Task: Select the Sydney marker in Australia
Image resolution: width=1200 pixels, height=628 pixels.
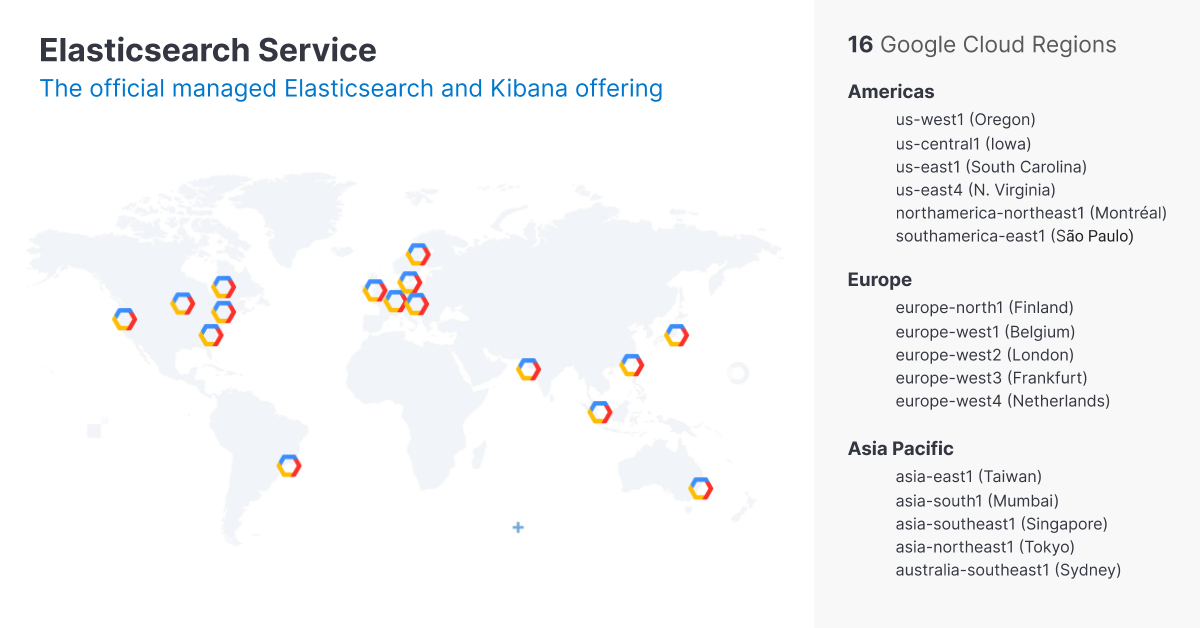Action: tap(701, 489)
